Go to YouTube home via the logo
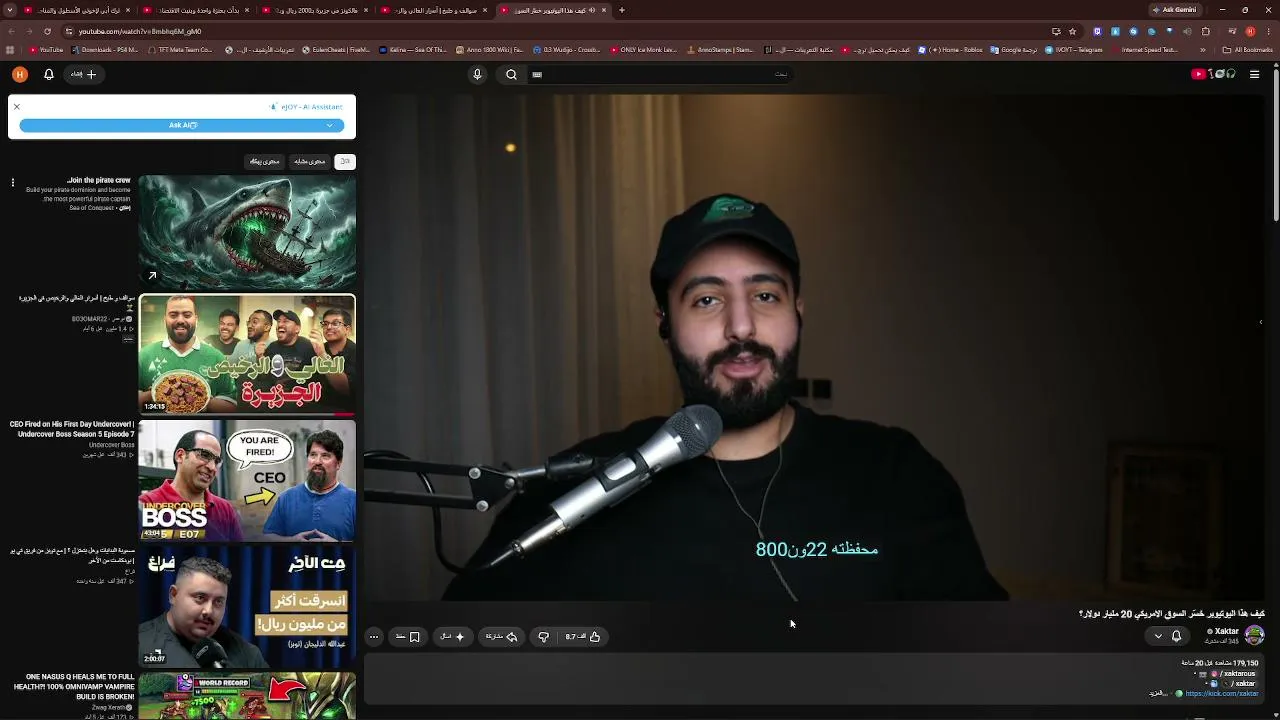The width and height of the screenshot is (1280, 720). [x=1214, y=74]
